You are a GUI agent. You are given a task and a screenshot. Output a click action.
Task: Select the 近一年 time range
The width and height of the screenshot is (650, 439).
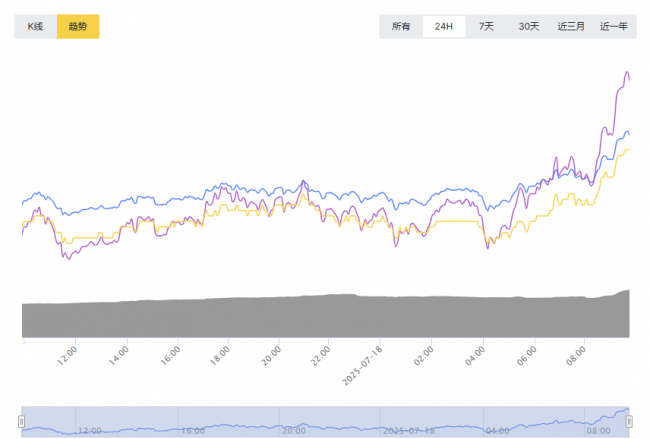coord(614,27)
